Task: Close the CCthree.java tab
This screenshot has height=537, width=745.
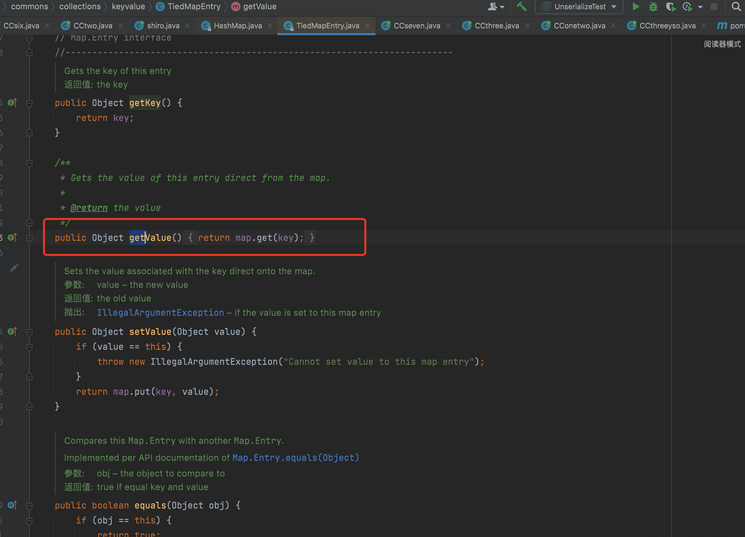Action: pos(527,26)
